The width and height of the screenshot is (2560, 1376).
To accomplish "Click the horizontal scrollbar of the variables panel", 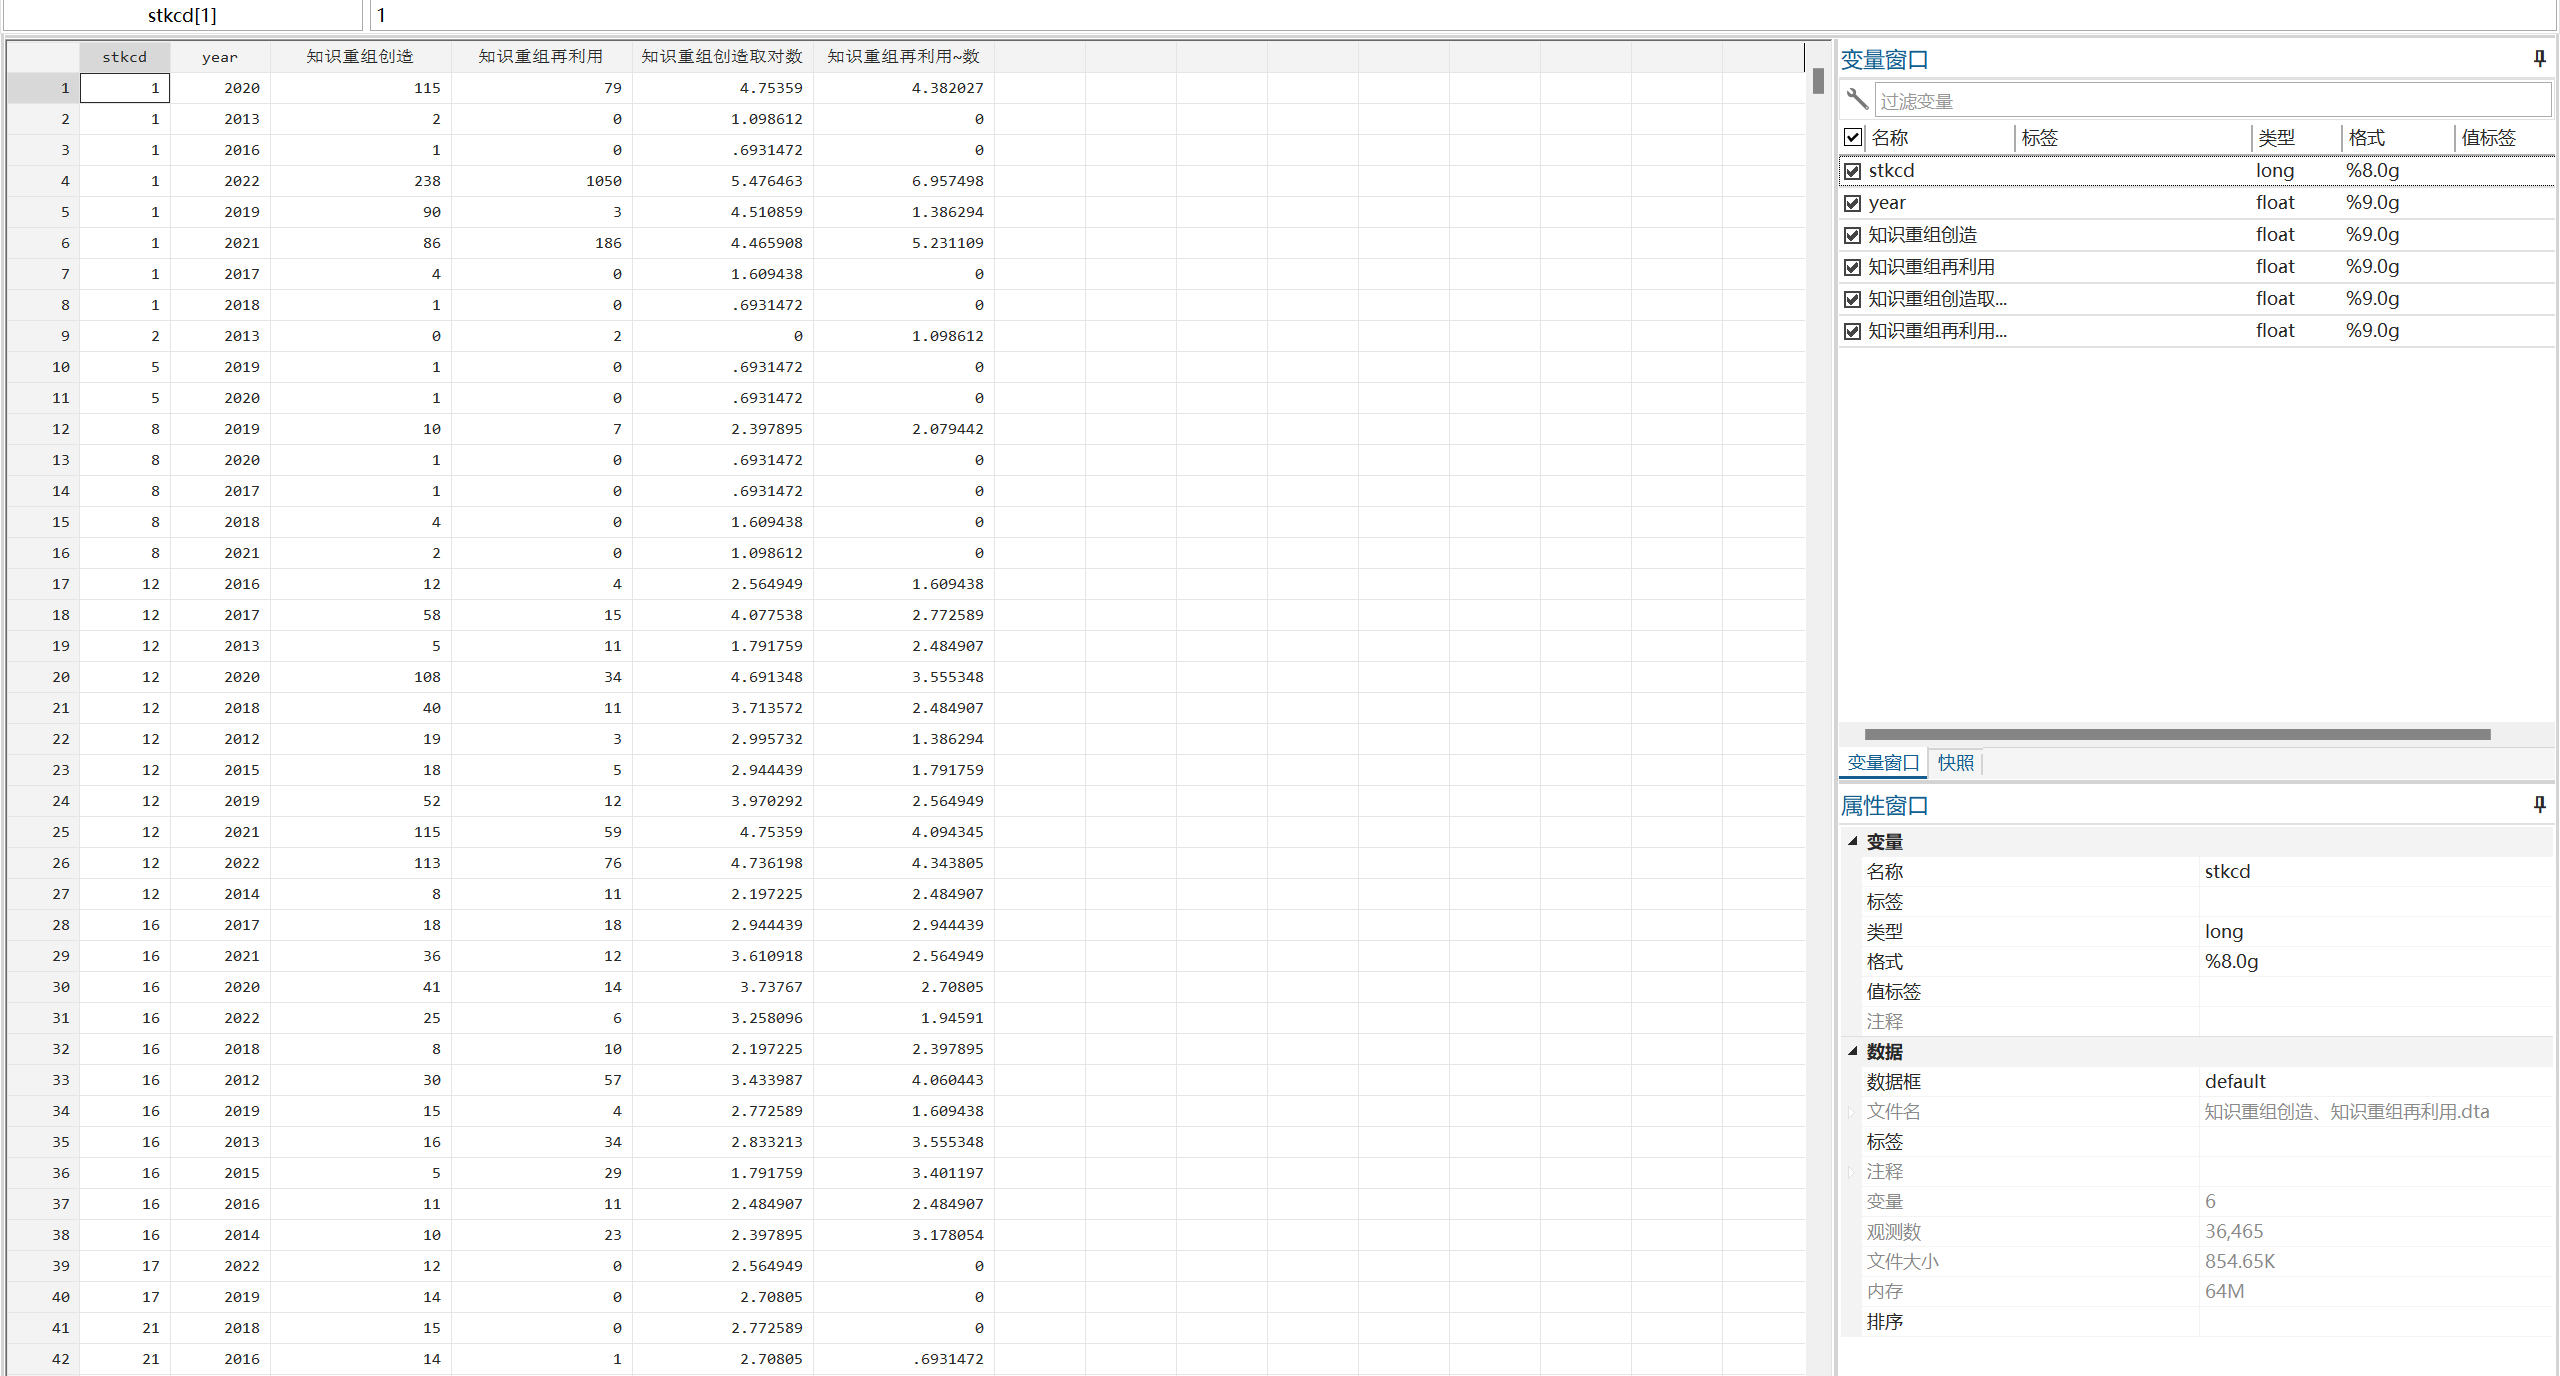I will pos(2176,734).
